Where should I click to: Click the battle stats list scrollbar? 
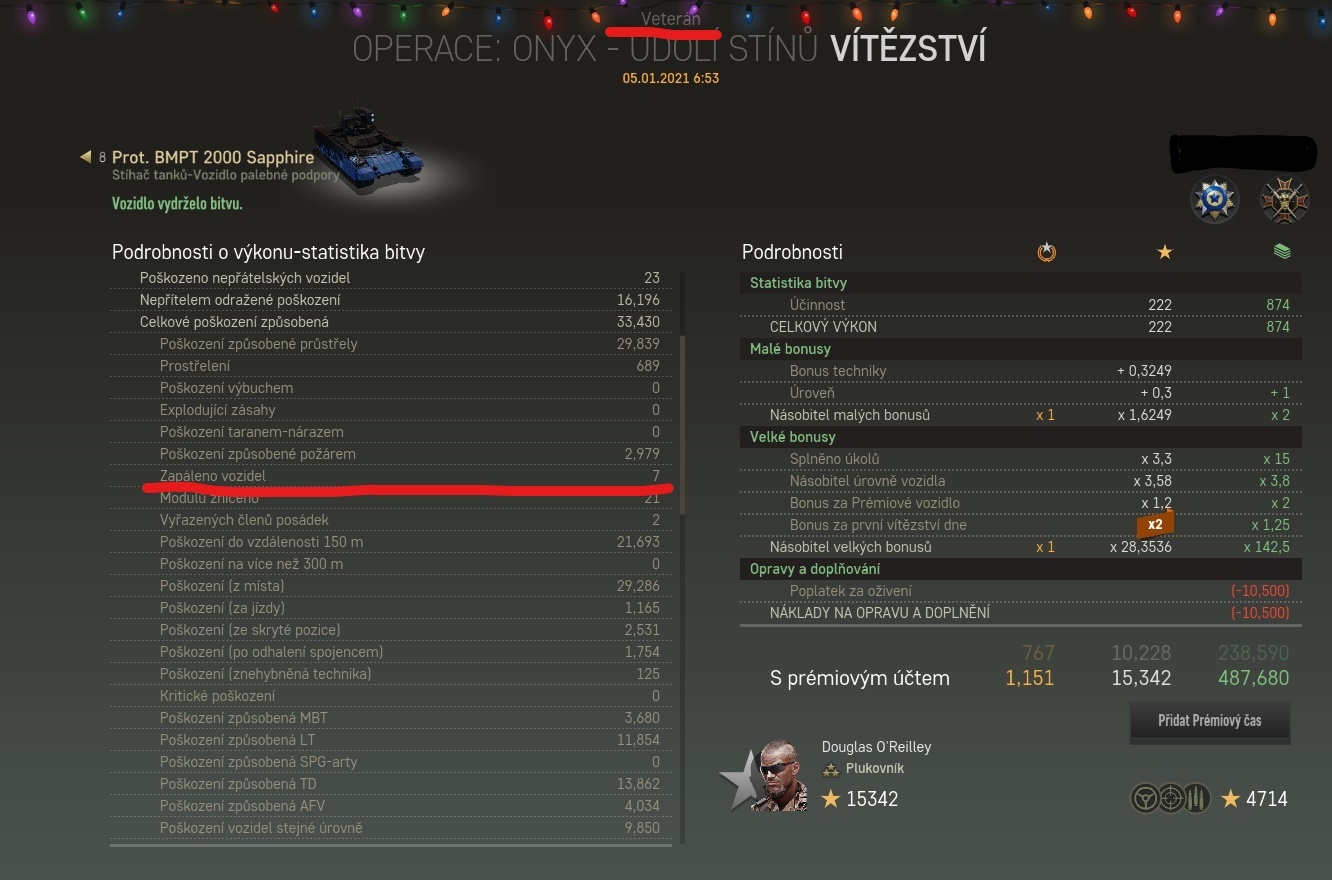click(x=683, y=425)
